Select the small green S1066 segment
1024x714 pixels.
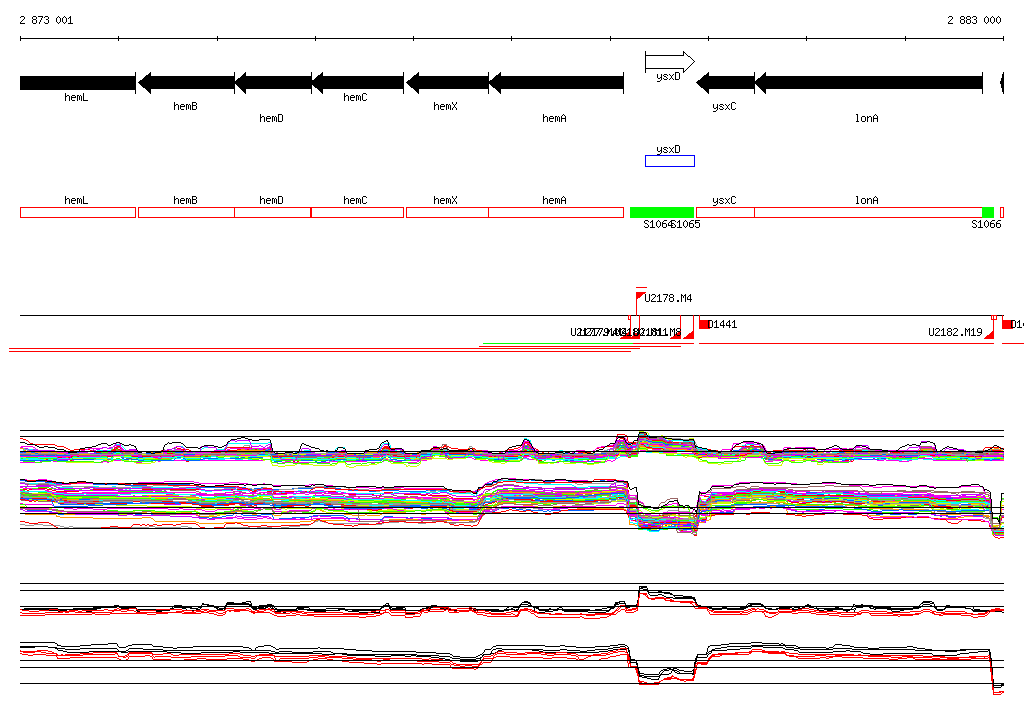click(988, 212)
